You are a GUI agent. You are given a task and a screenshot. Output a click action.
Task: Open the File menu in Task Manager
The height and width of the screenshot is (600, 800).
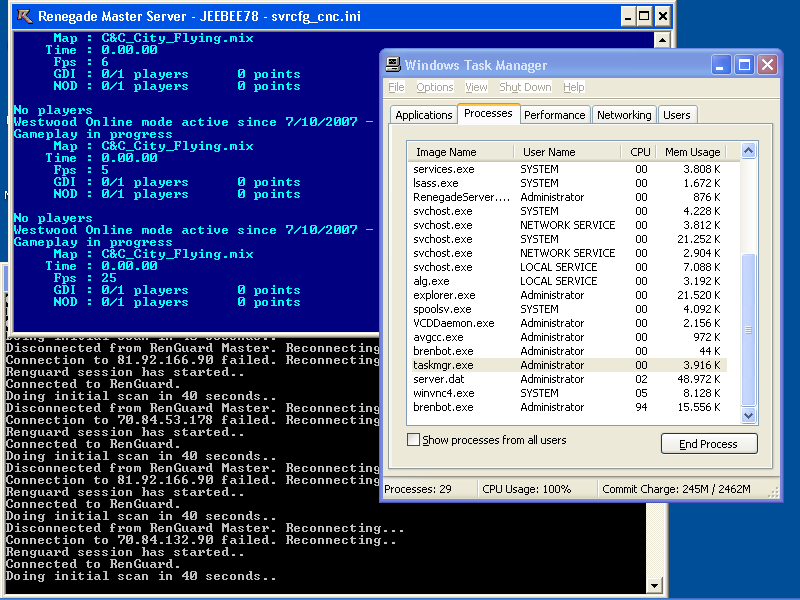click(396, 88)
